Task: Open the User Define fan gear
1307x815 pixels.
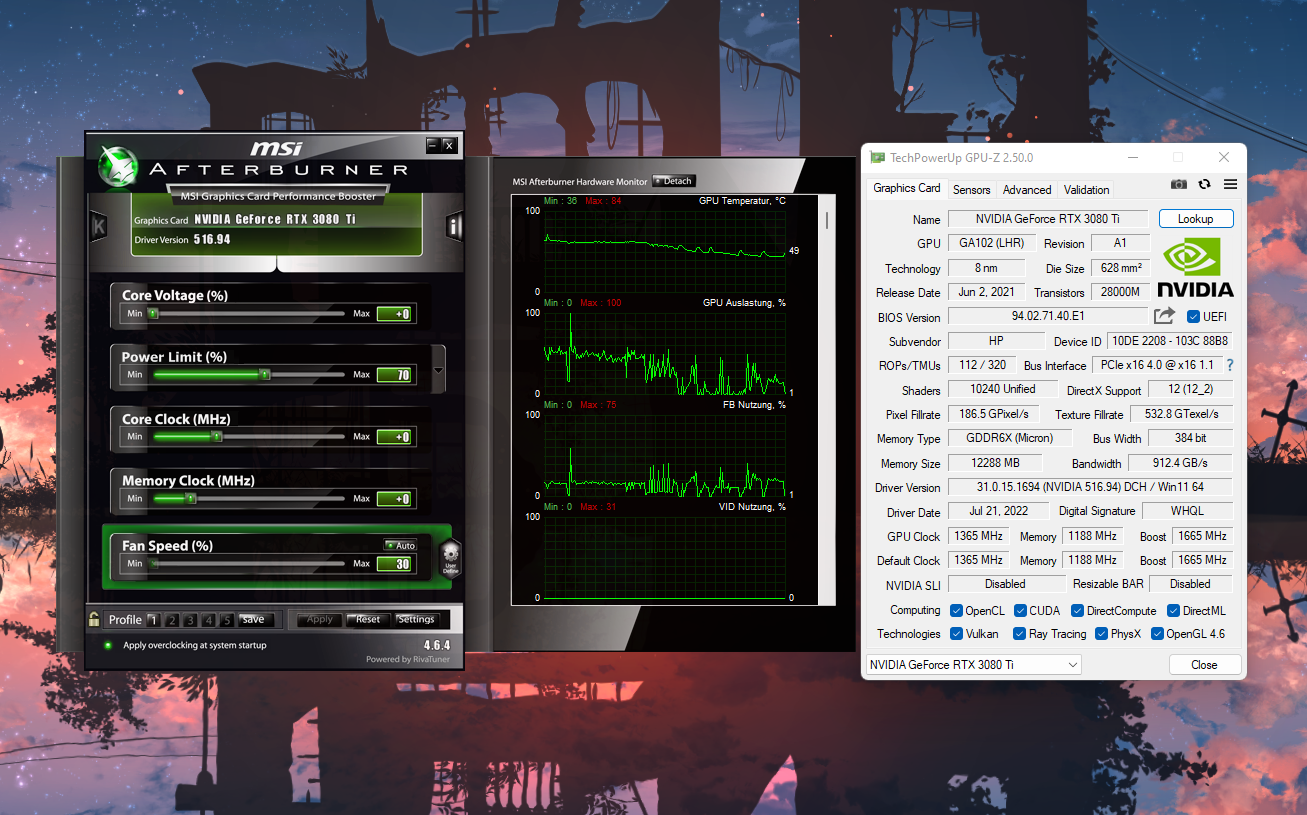Action: point(451,558)
